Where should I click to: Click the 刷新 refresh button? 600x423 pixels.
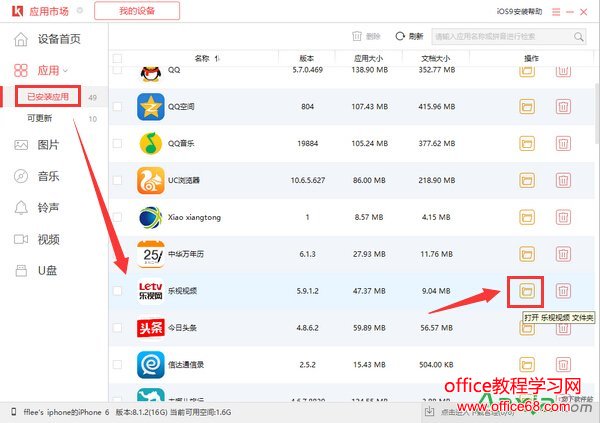click(409, 36)
